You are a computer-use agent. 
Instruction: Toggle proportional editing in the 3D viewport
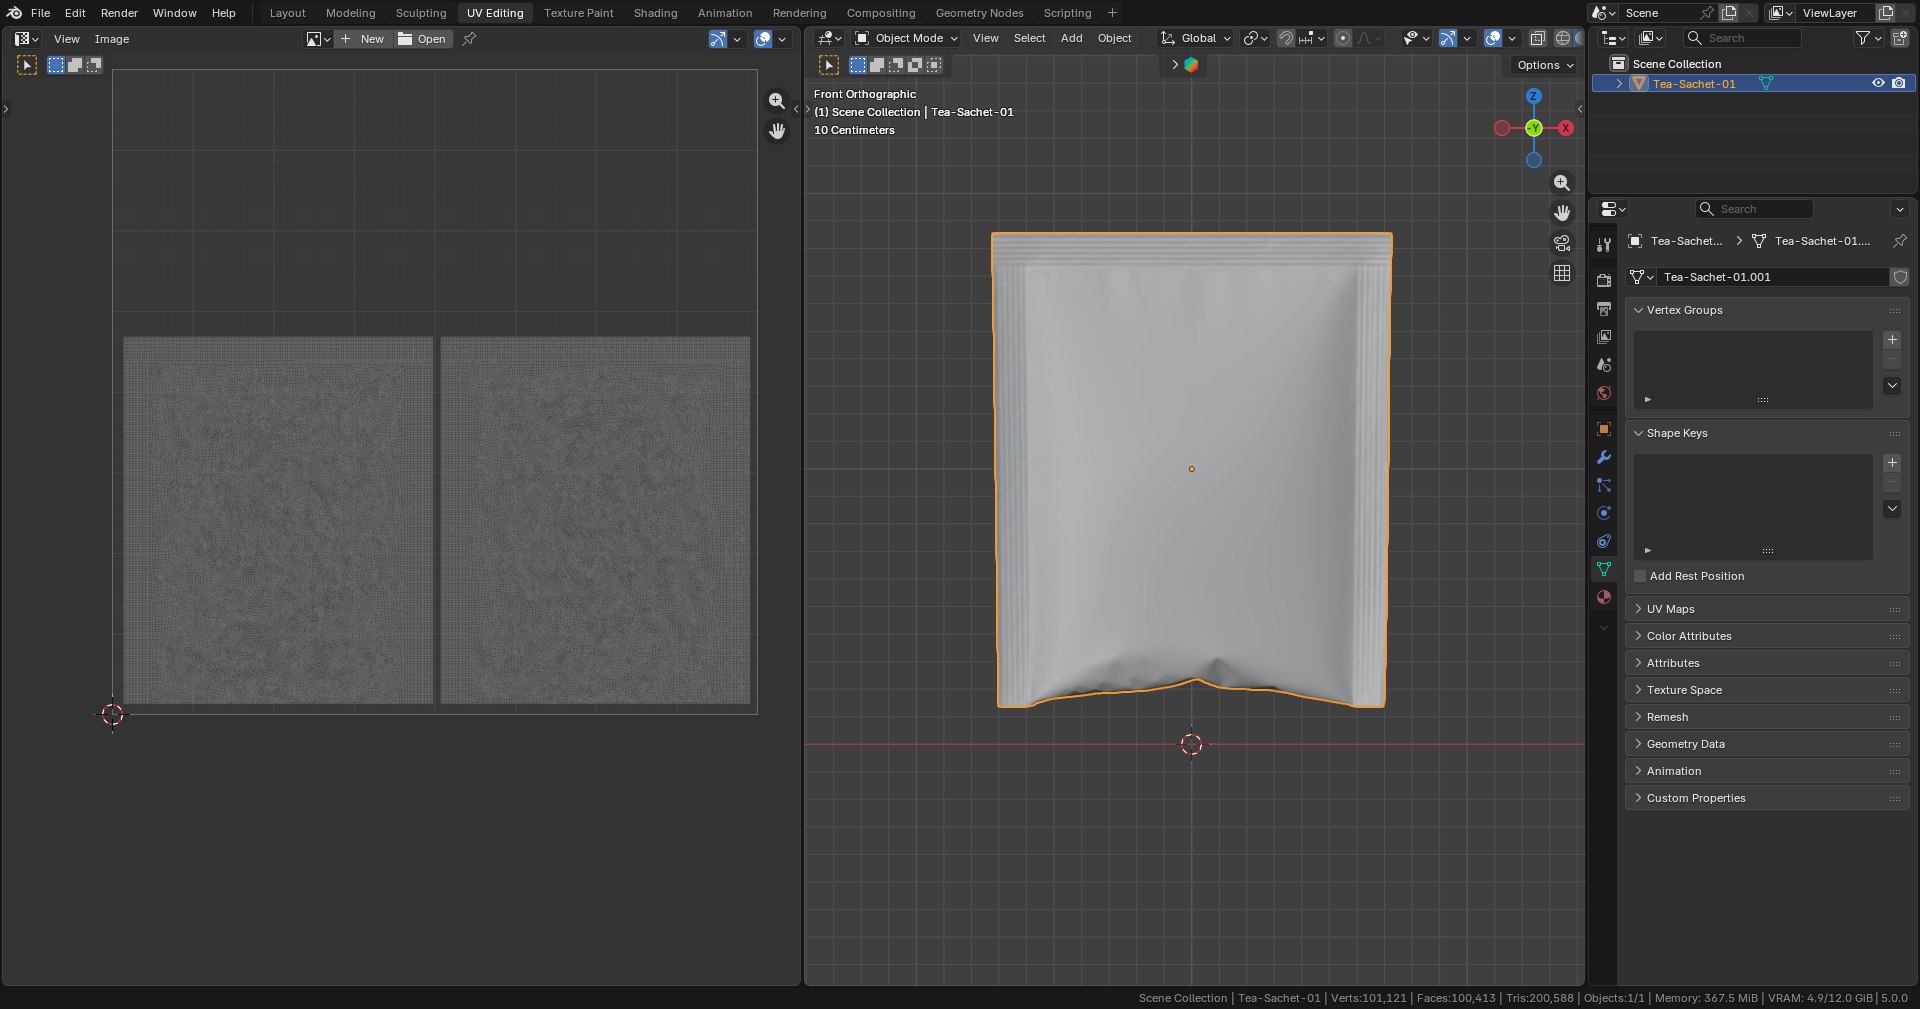(1343, 38)
